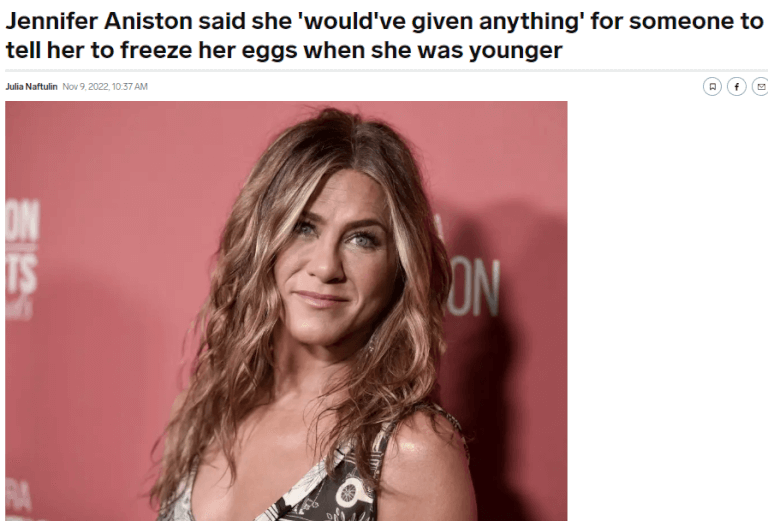
Task: Click the word 'younger' ending the headline
Action: coord(515,52)
